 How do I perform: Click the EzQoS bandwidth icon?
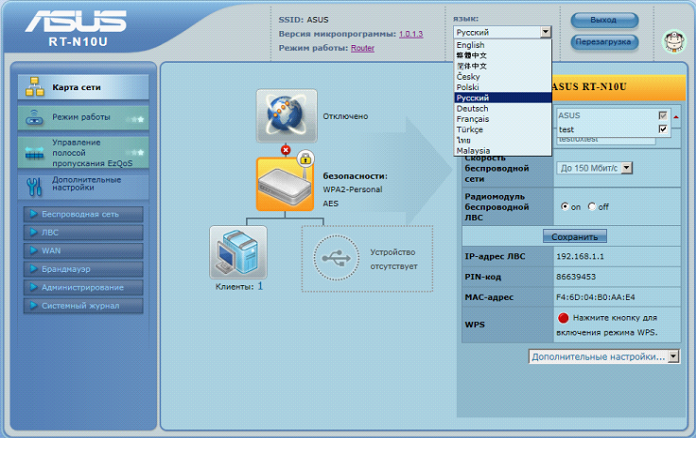[34, 153]
